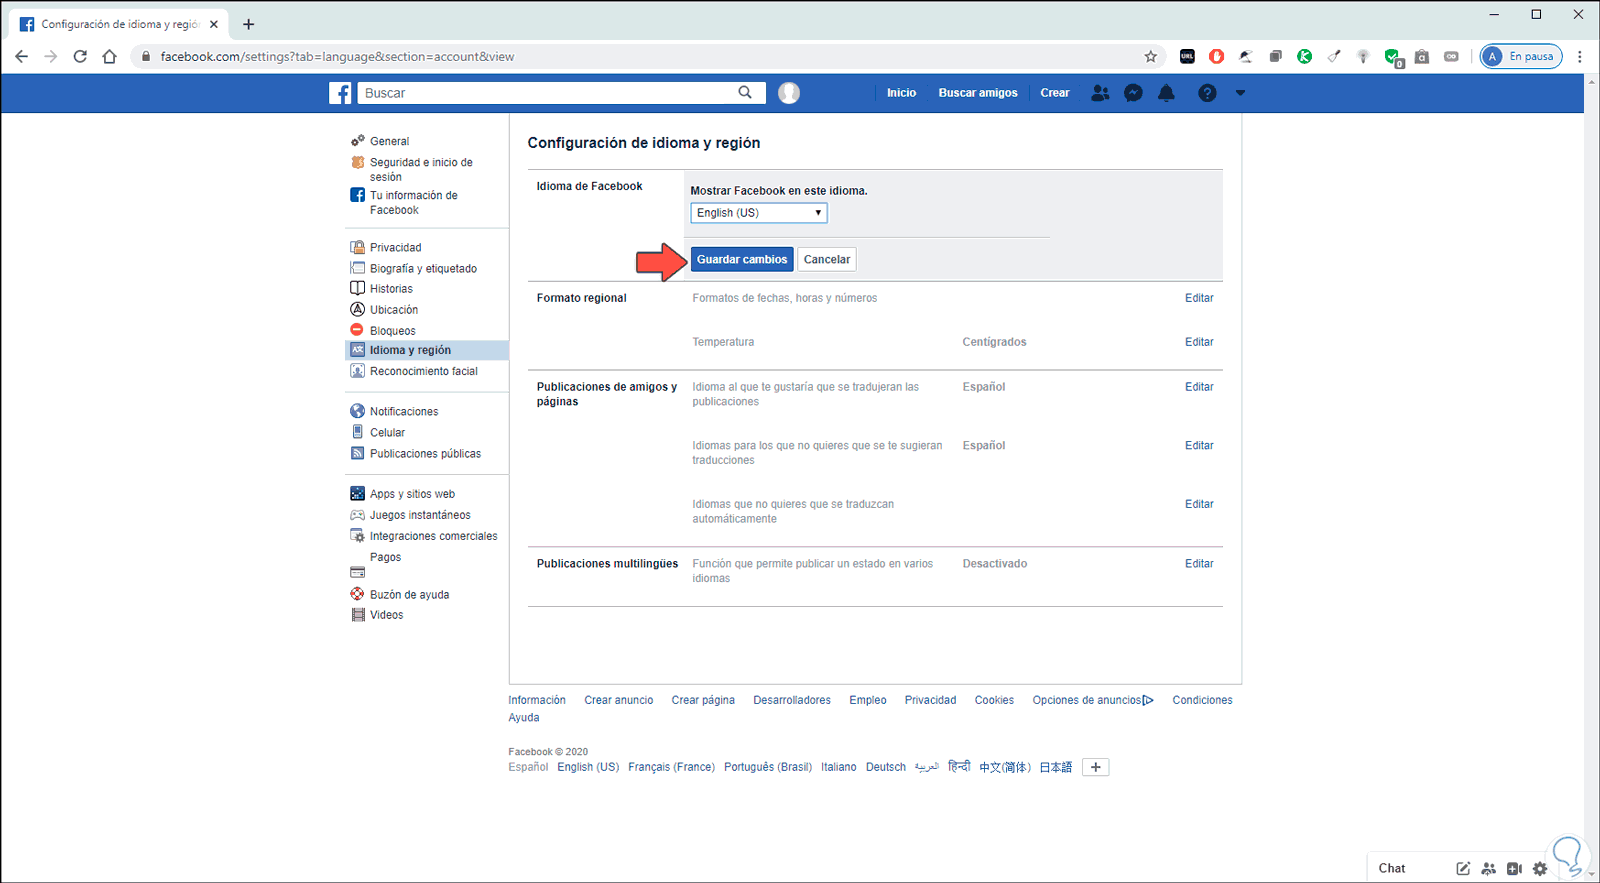Switch to Français (France) in the footer
The image size is (1600, 883).
tap(671, 767)
